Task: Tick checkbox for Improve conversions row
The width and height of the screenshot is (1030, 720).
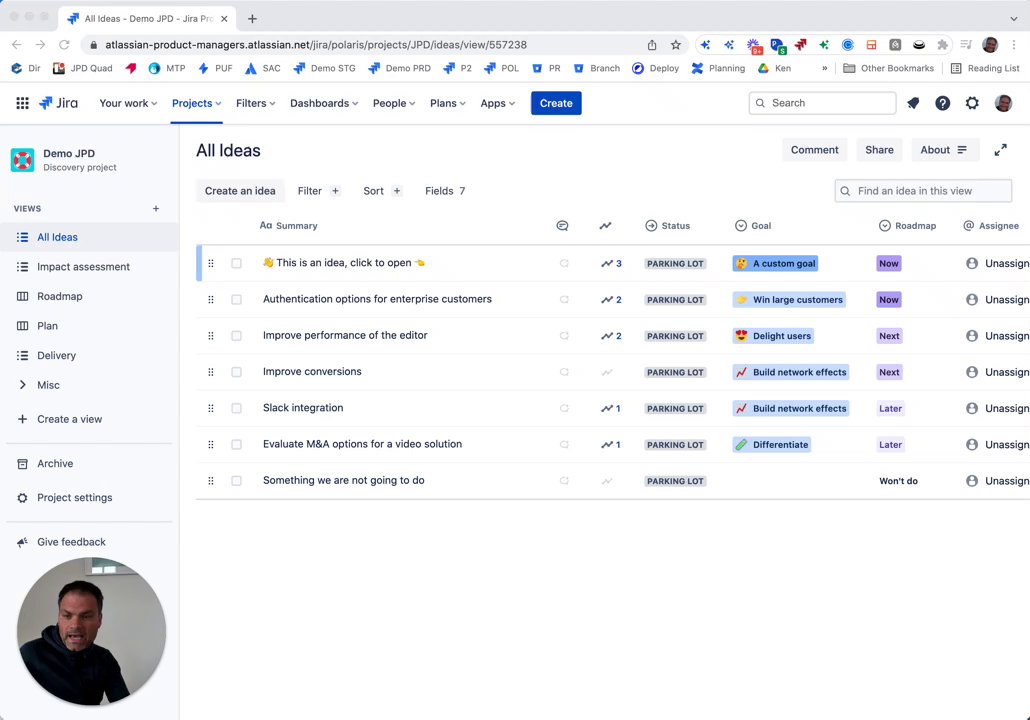Action: (236, 372)
